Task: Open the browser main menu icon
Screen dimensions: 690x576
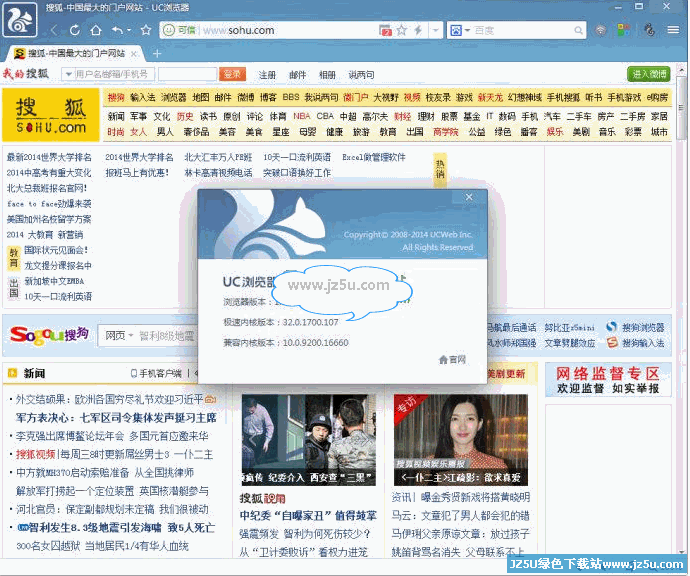Action: [673, 30]
